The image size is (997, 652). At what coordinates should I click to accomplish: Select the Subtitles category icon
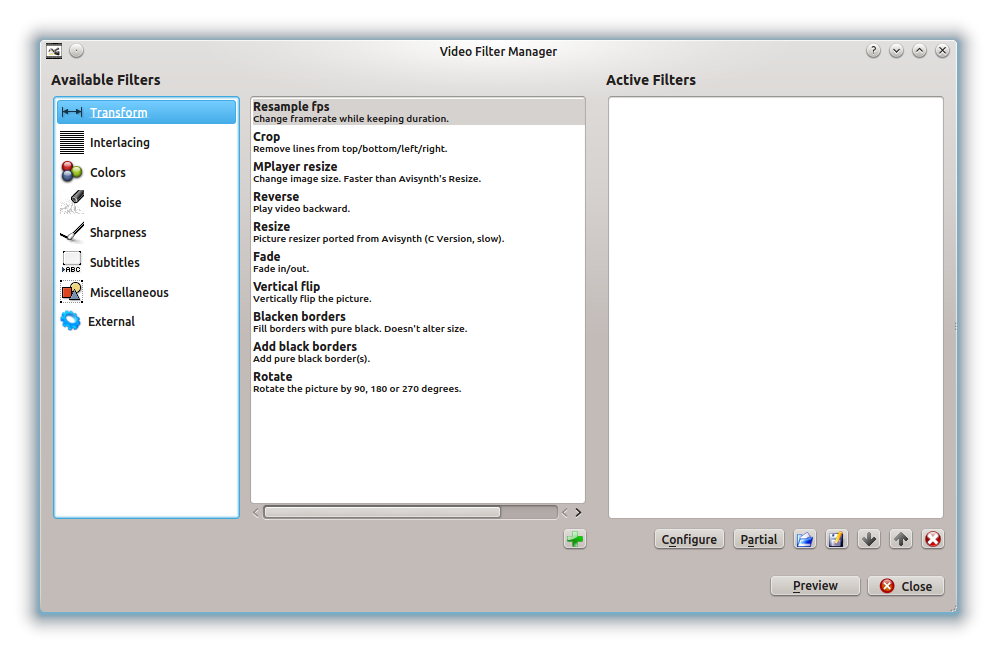[x=72, y=262]
